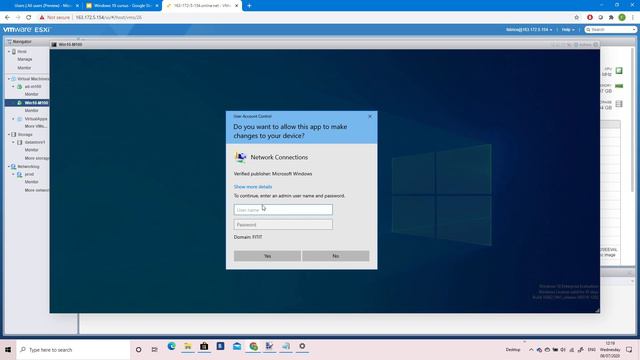Open Task View on the taskbar
Screen dimensions: 640x360
click(x=154, y=350)
